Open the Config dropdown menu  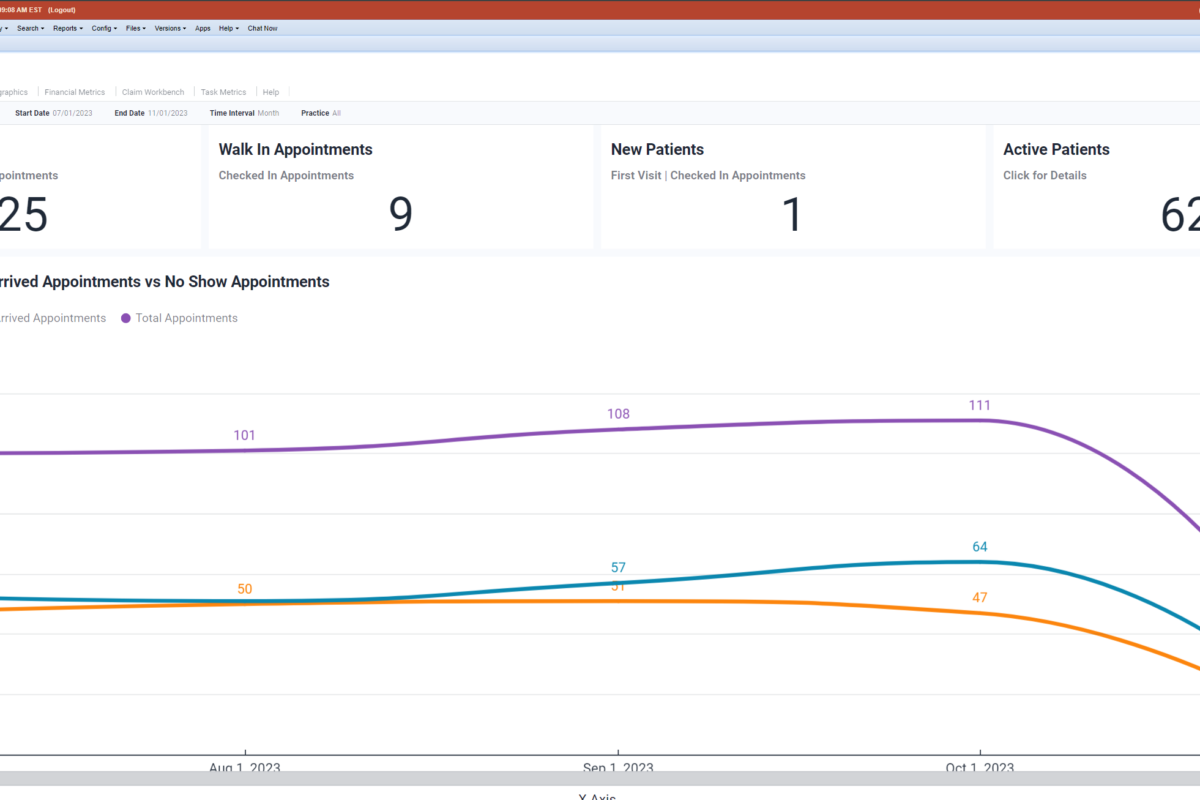point(104,28)
